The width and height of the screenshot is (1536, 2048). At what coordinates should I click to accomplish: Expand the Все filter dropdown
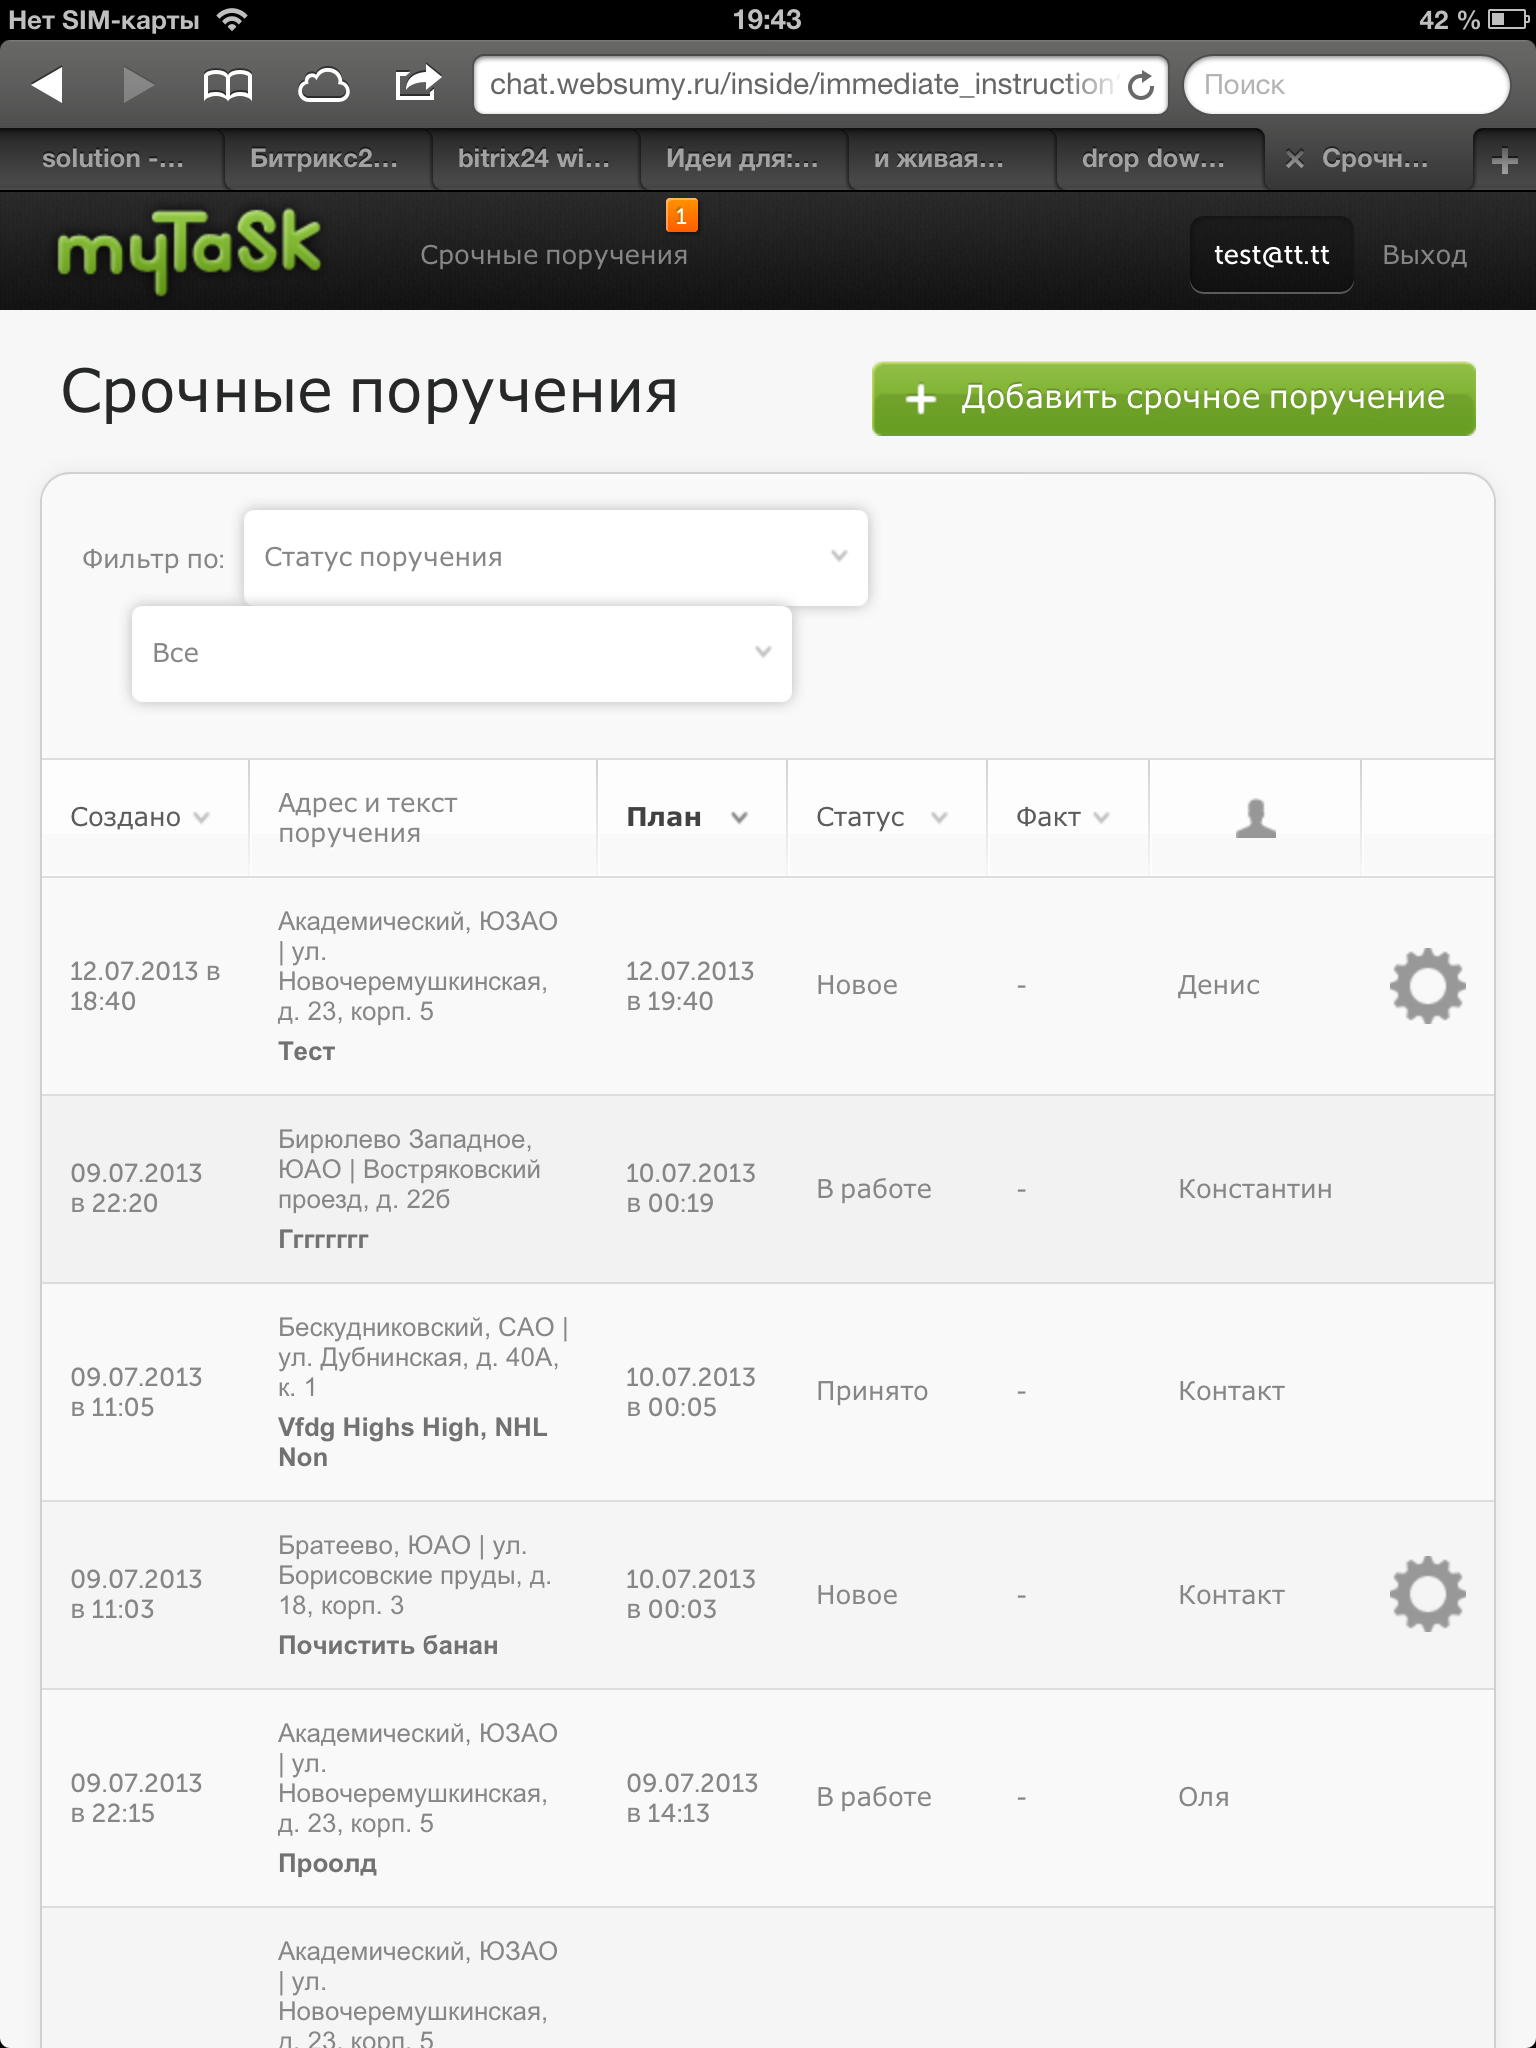tap(461, 653)
